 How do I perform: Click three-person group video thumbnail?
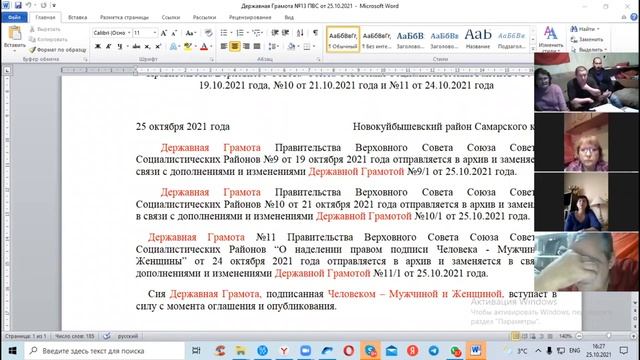(587, 82)
